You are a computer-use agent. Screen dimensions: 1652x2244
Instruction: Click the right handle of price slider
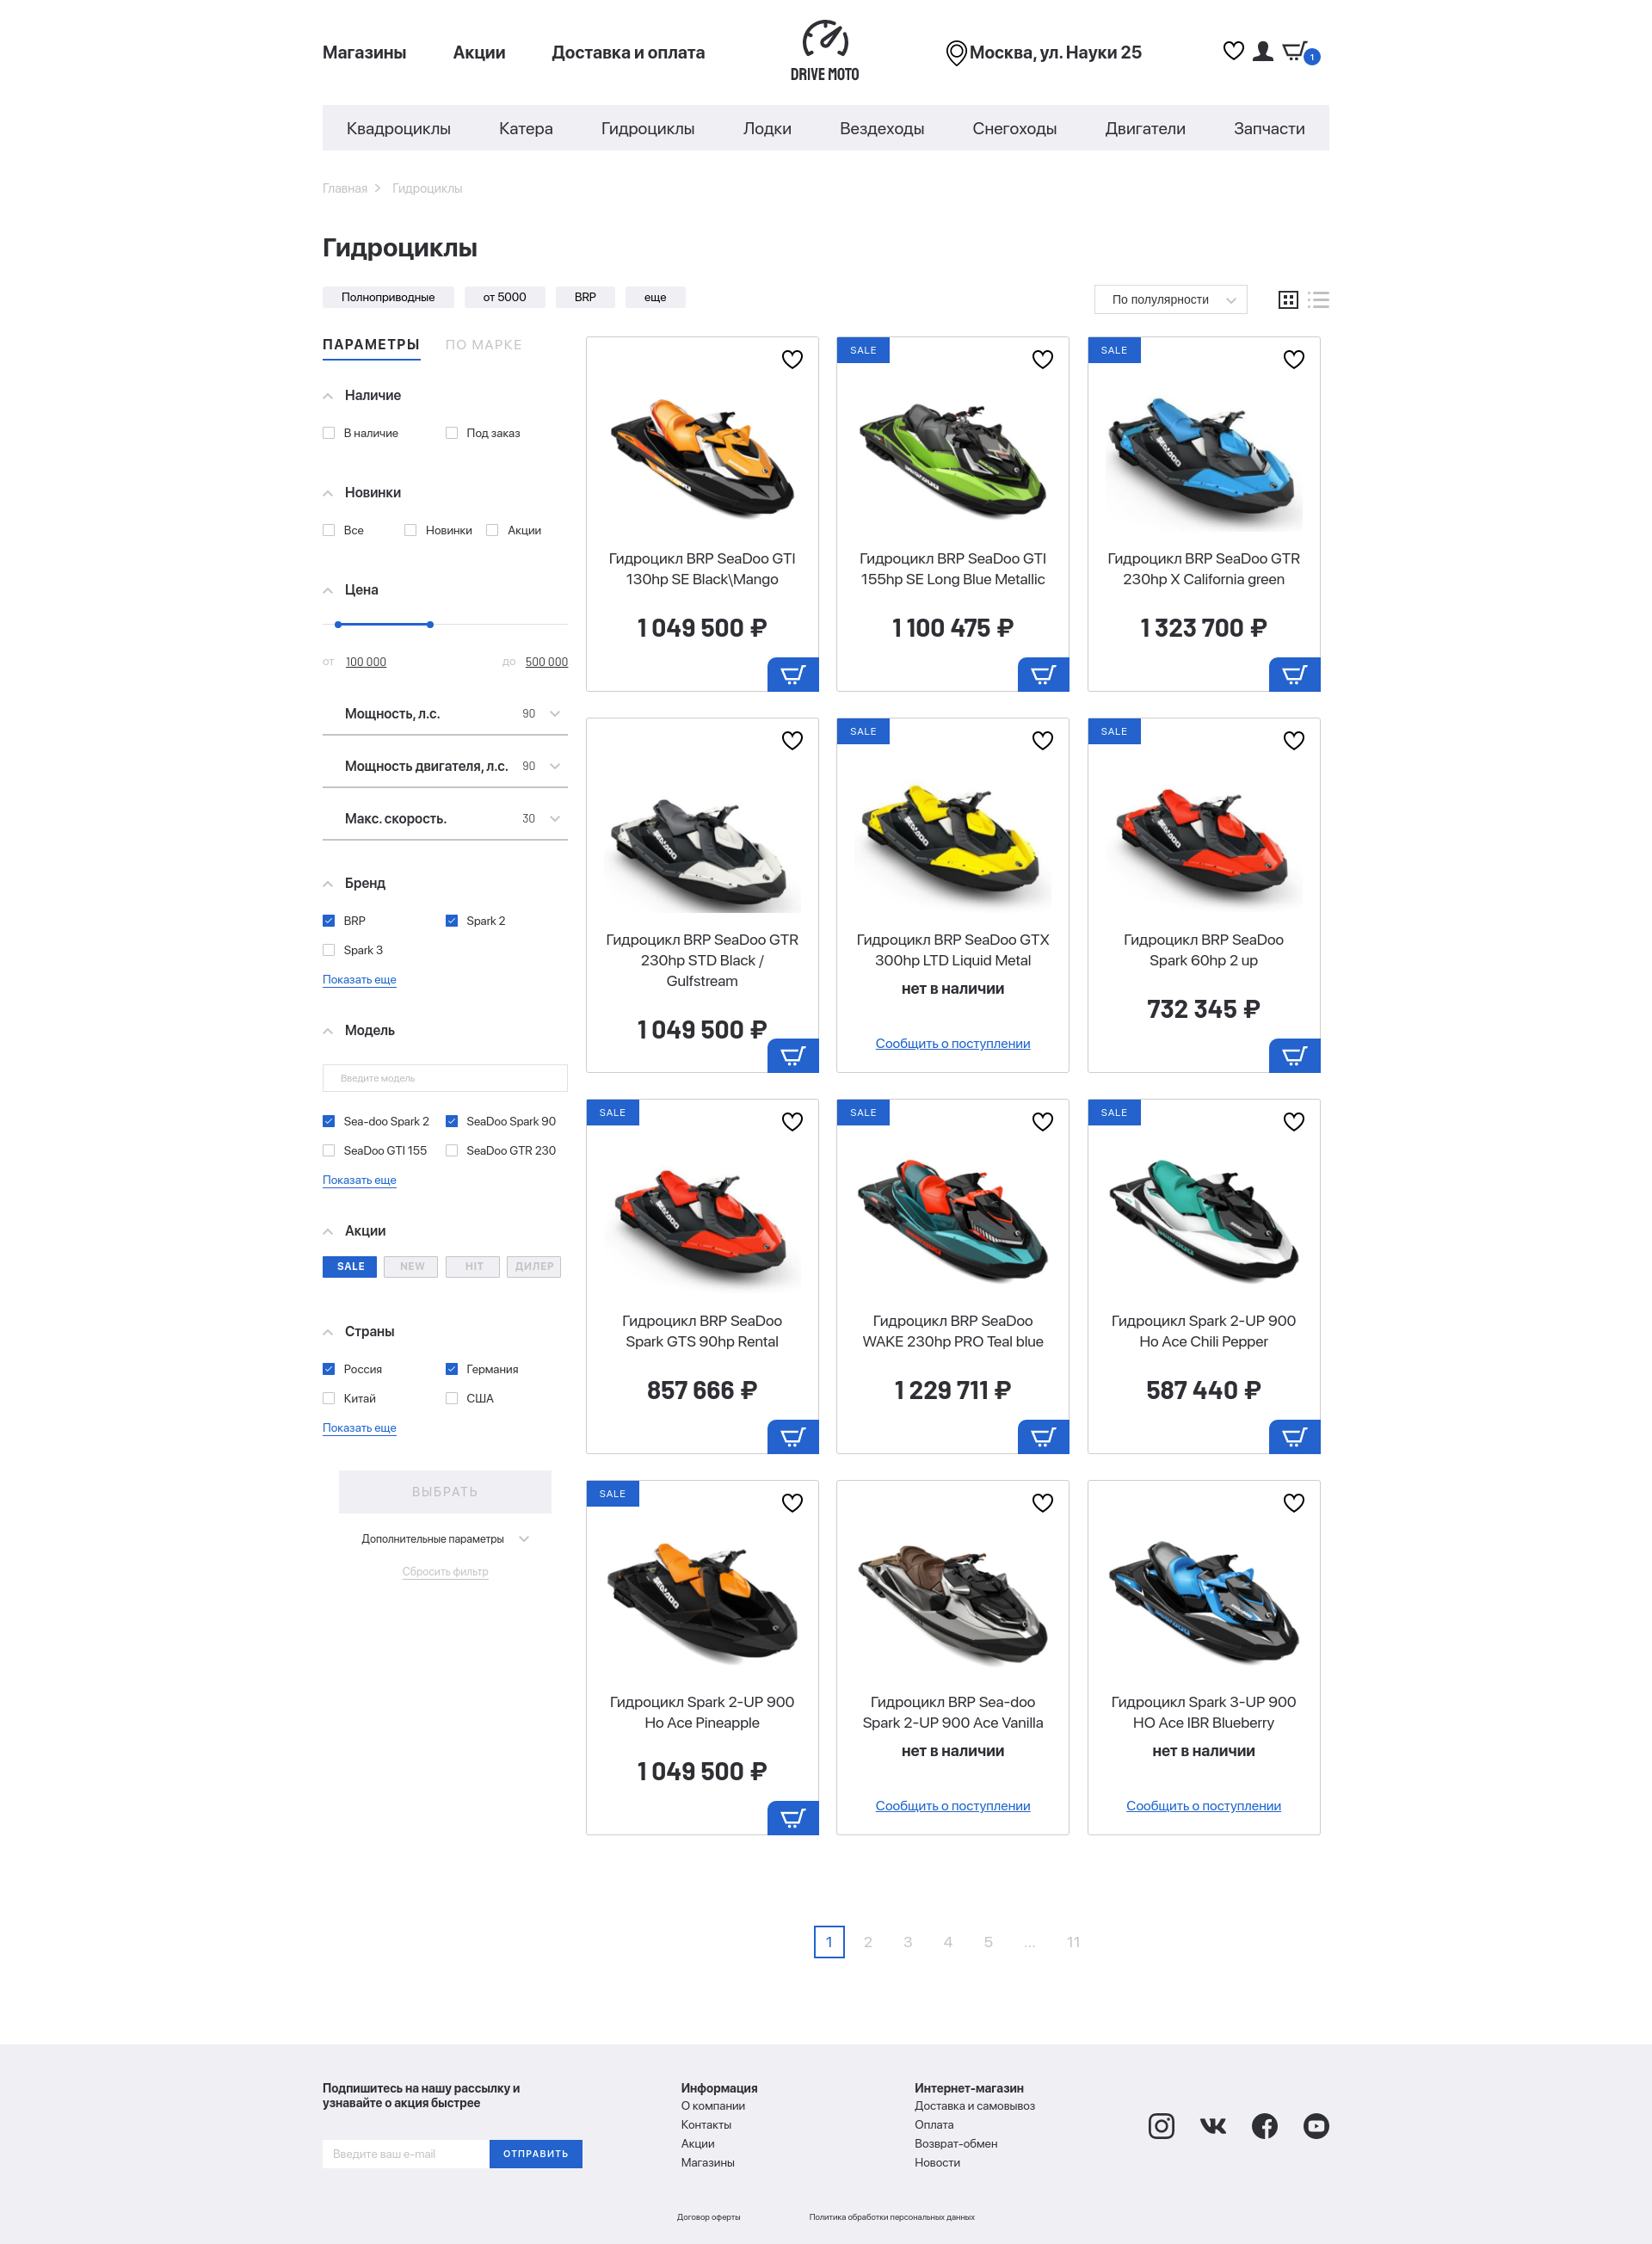[430, 625]
